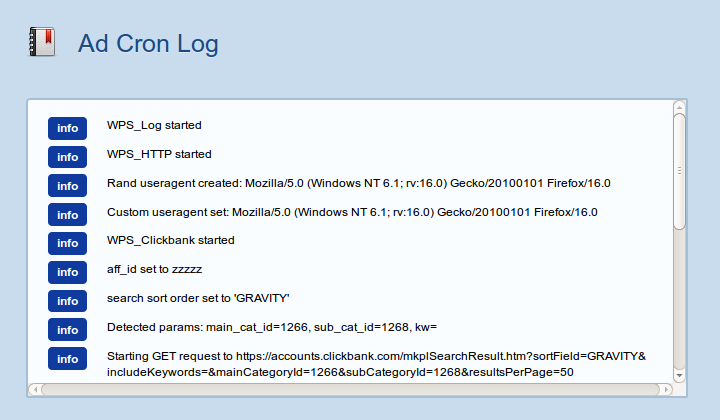The height and width of the screenshot is (420, 720).
Task: Click the clickbank GET request URL text
Action: [376, 364]
